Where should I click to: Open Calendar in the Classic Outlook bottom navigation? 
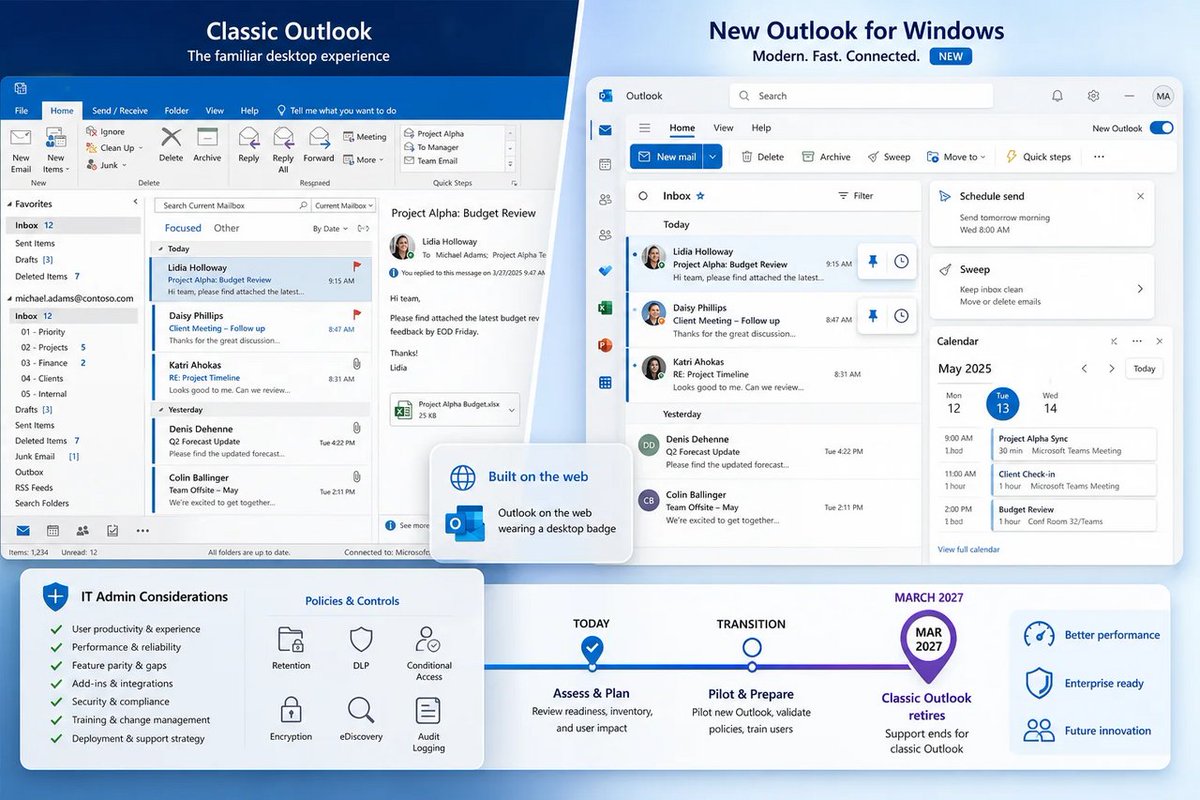[52, 530]
